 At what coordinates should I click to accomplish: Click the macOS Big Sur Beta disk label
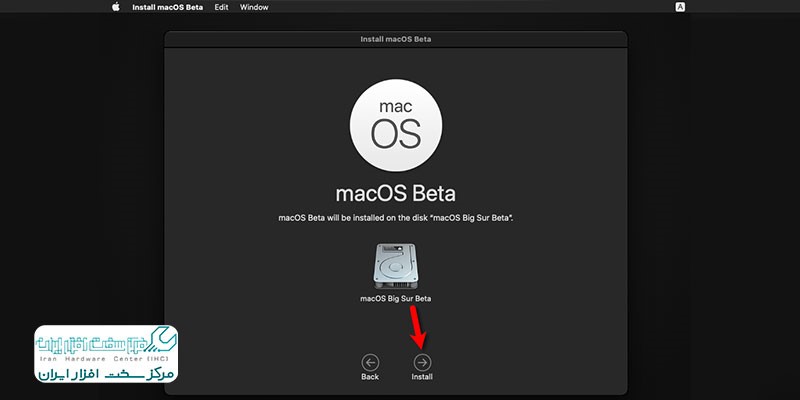[x=395, y=299]
